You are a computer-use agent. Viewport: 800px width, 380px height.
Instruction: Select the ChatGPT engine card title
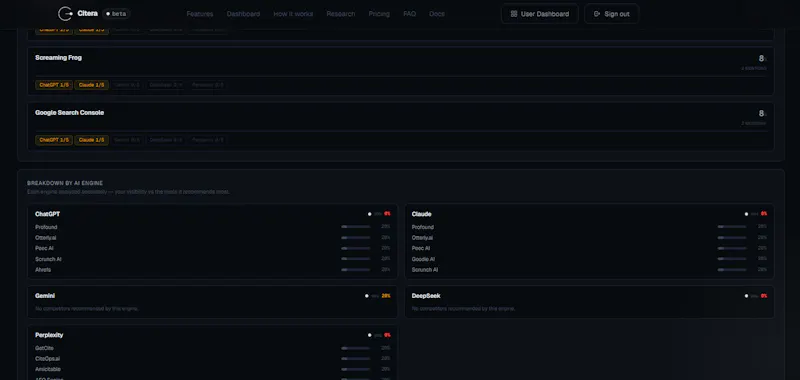pos(47,214)
